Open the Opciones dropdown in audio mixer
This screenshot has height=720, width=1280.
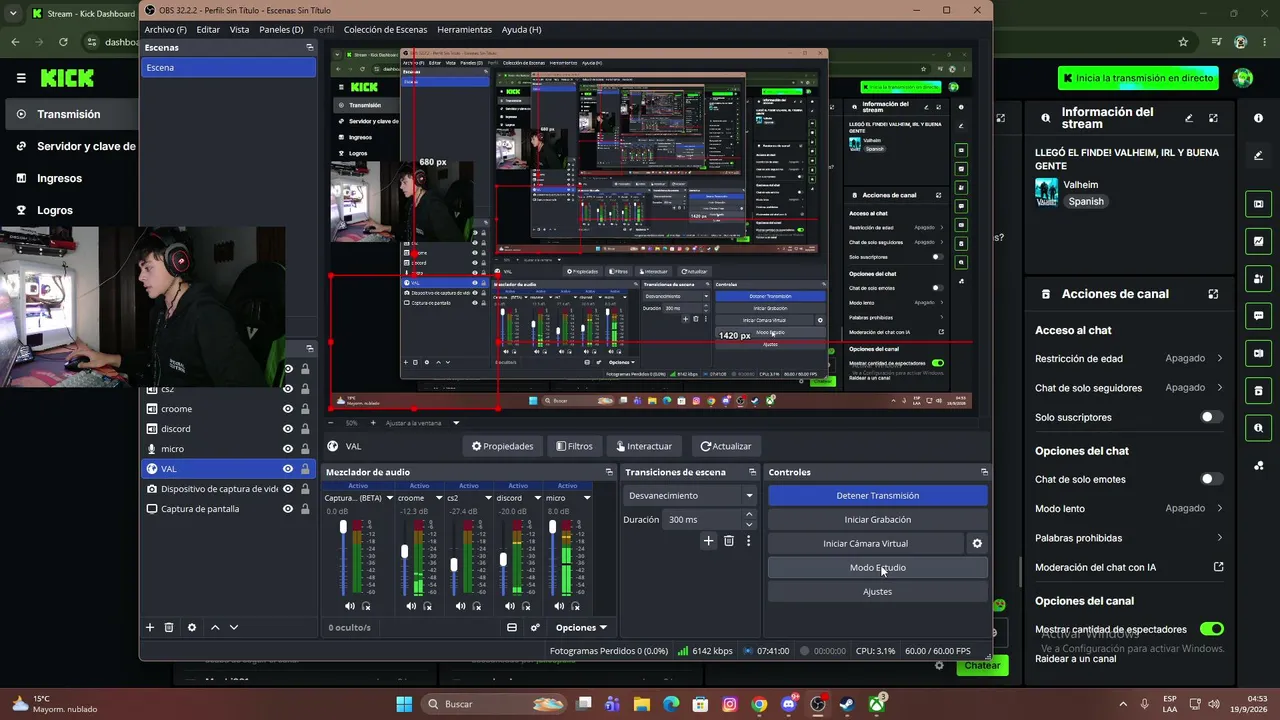581,628
